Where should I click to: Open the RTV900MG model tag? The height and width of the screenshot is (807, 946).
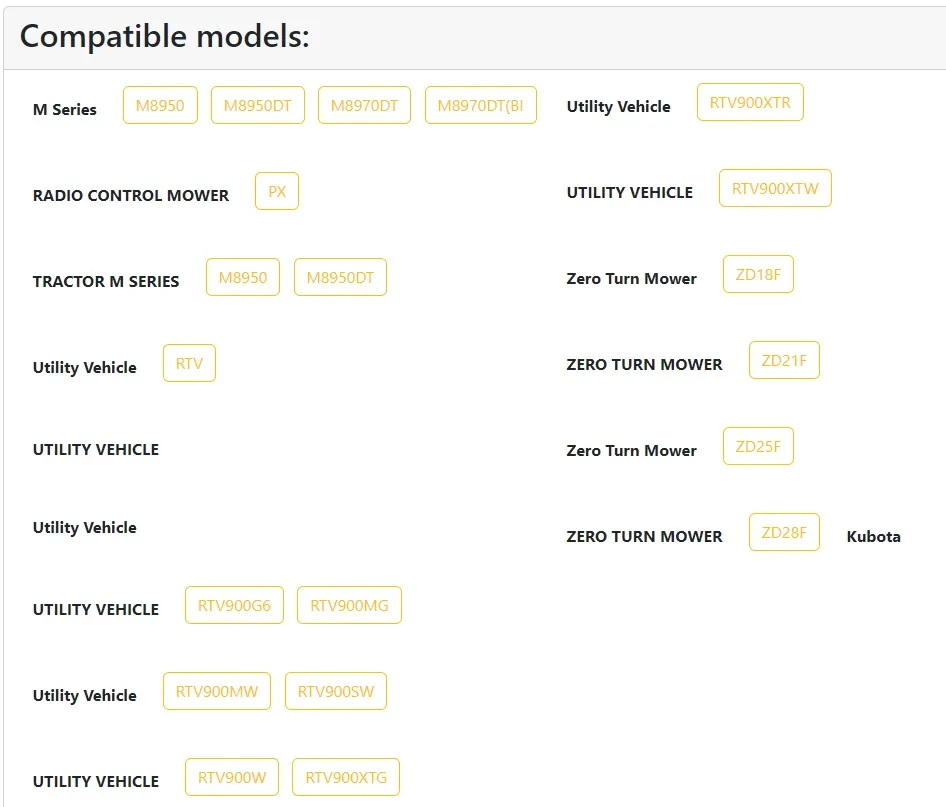pyautogui.click(x=349, y=605)
